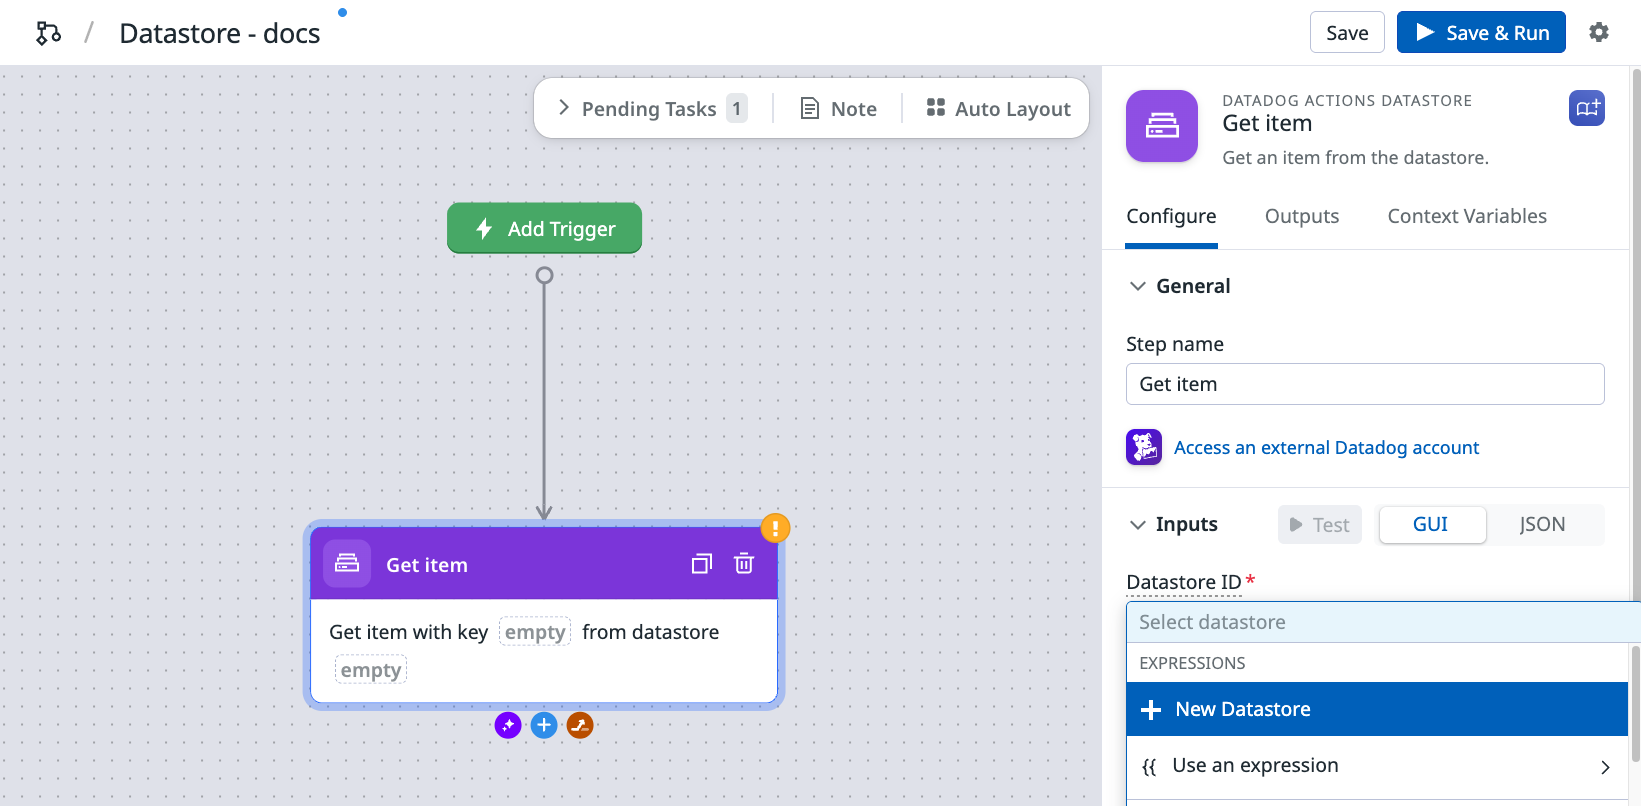Add a step with the blue plus icon

coord(544,725)
